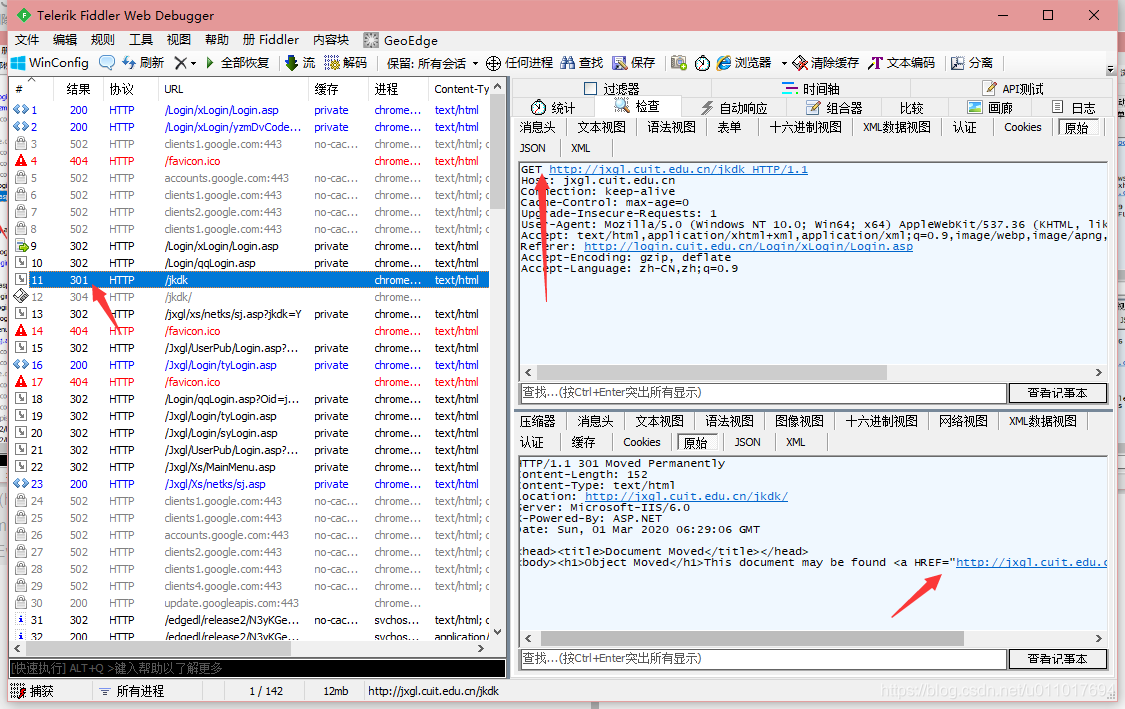1125x709 pixels.
Task: Select session 4 with 404 /favicon.ico
Action: point(251,161)
